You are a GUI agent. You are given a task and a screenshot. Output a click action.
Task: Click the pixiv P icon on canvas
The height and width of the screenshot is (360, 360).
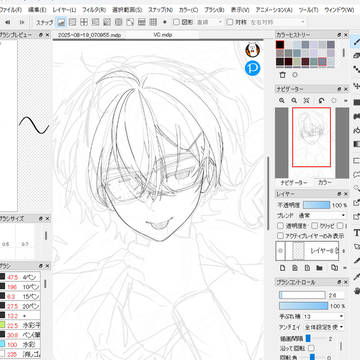point(253,68)
